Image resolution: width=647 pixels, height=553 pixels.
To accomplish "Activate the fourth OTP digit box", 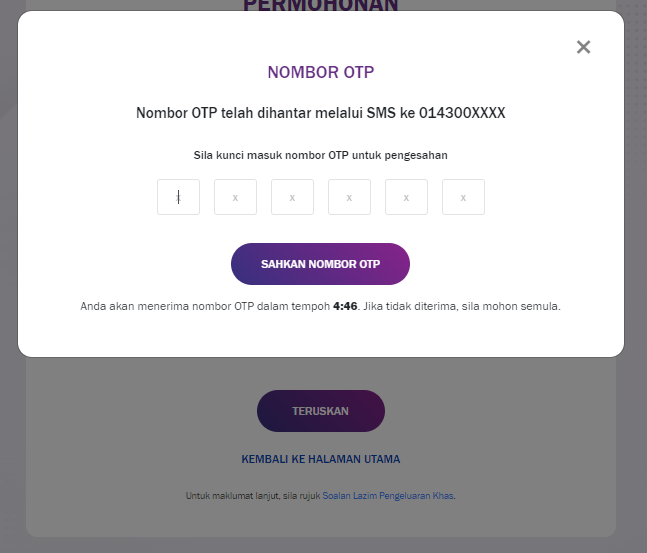I will pyautogui.click(x=349, y=197).
